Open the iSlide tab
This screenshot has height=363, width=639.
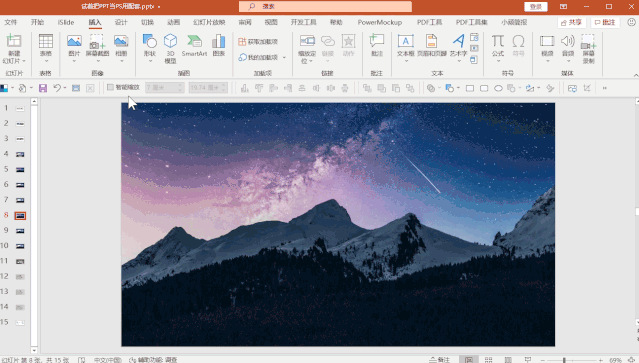[x=66, y=22]
